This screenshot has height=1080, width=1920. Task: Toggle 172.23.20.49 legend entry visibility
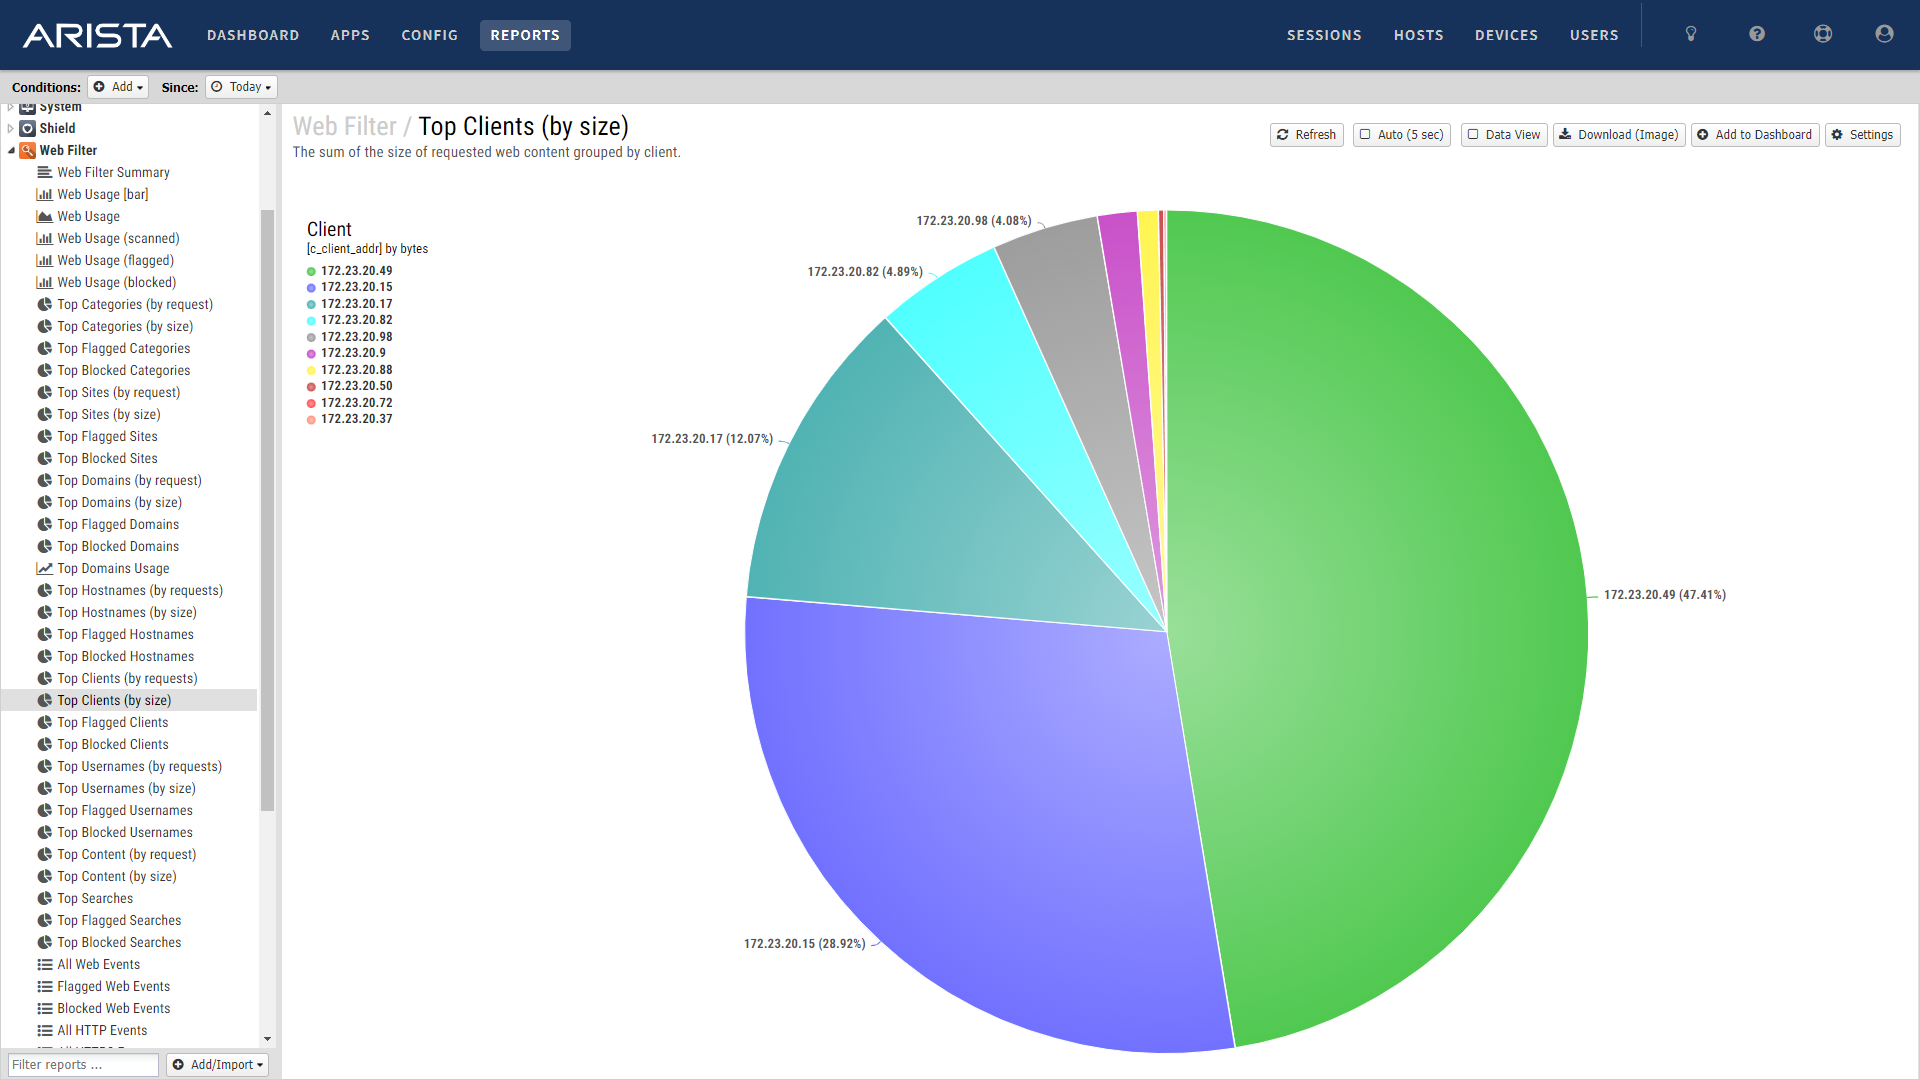tap(356, 271)
